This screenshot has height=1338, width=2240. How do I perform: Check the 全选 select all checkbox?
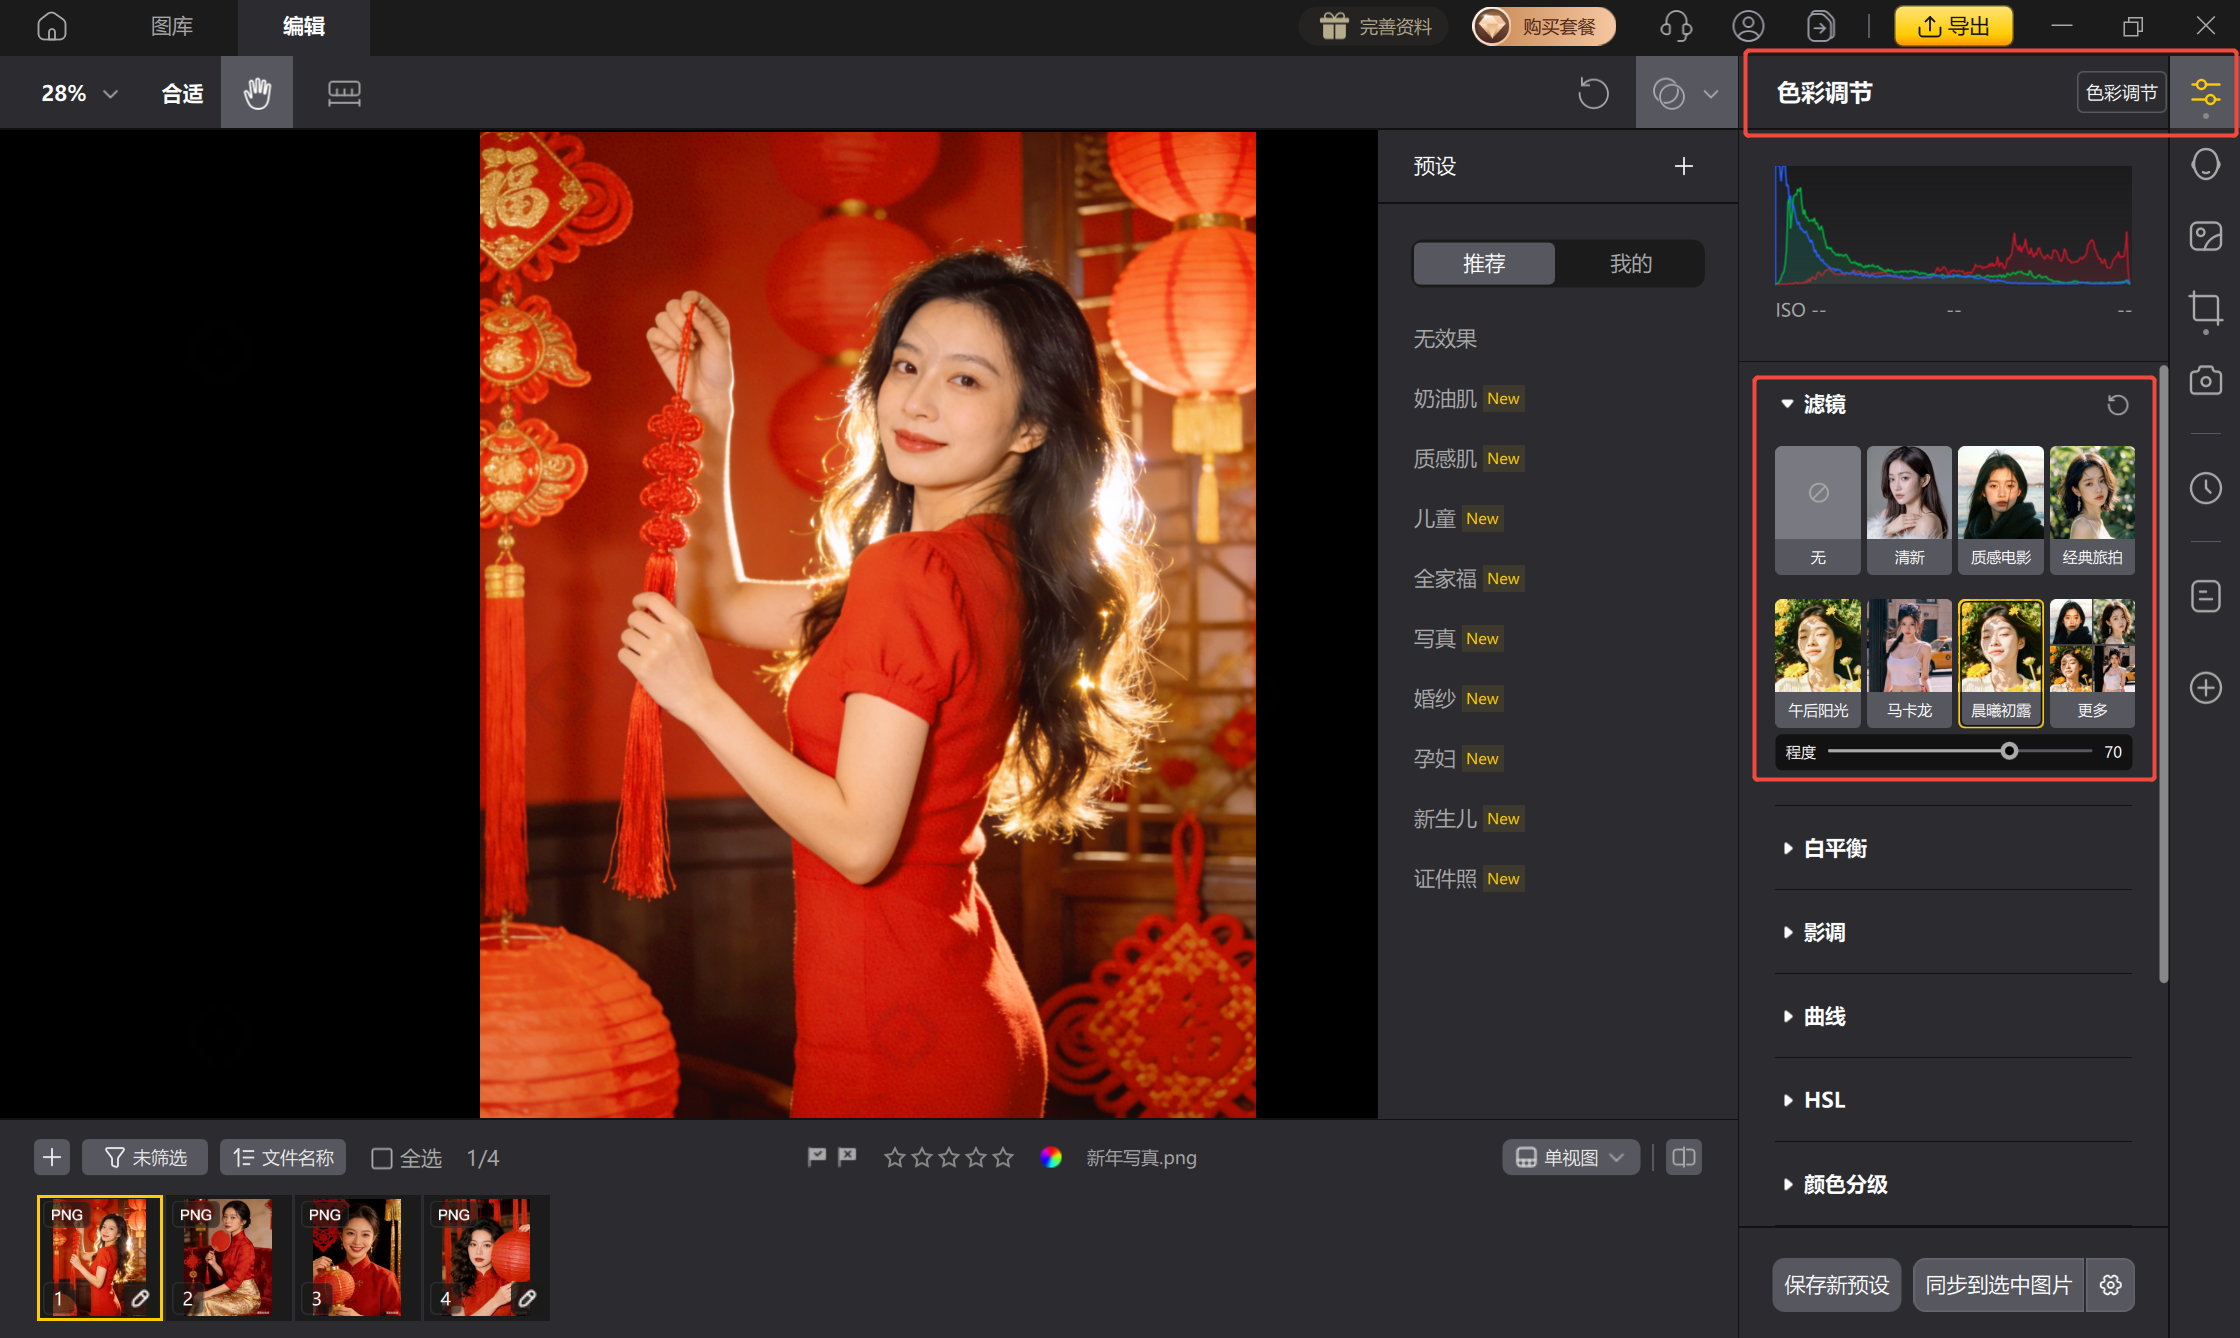click(382, 1158)
